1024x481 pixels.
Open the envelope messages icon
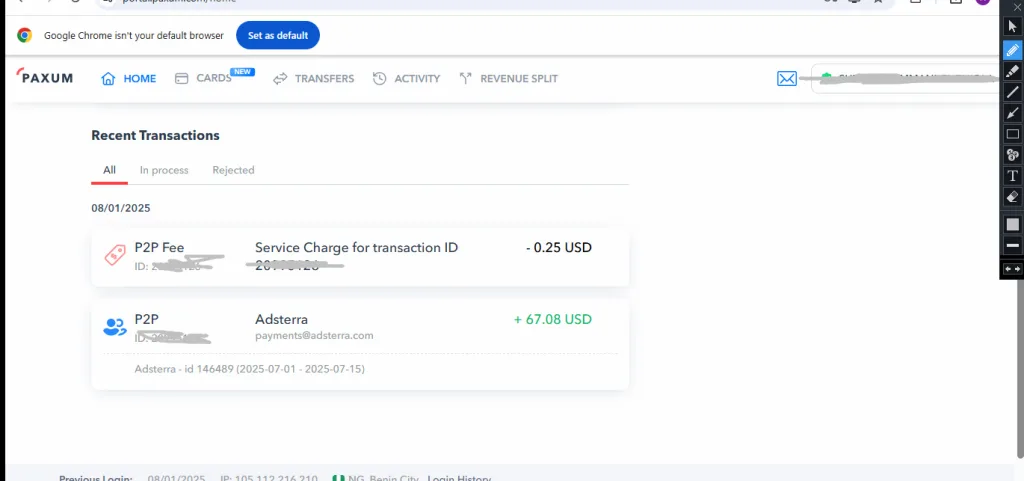tap(787, 79)
